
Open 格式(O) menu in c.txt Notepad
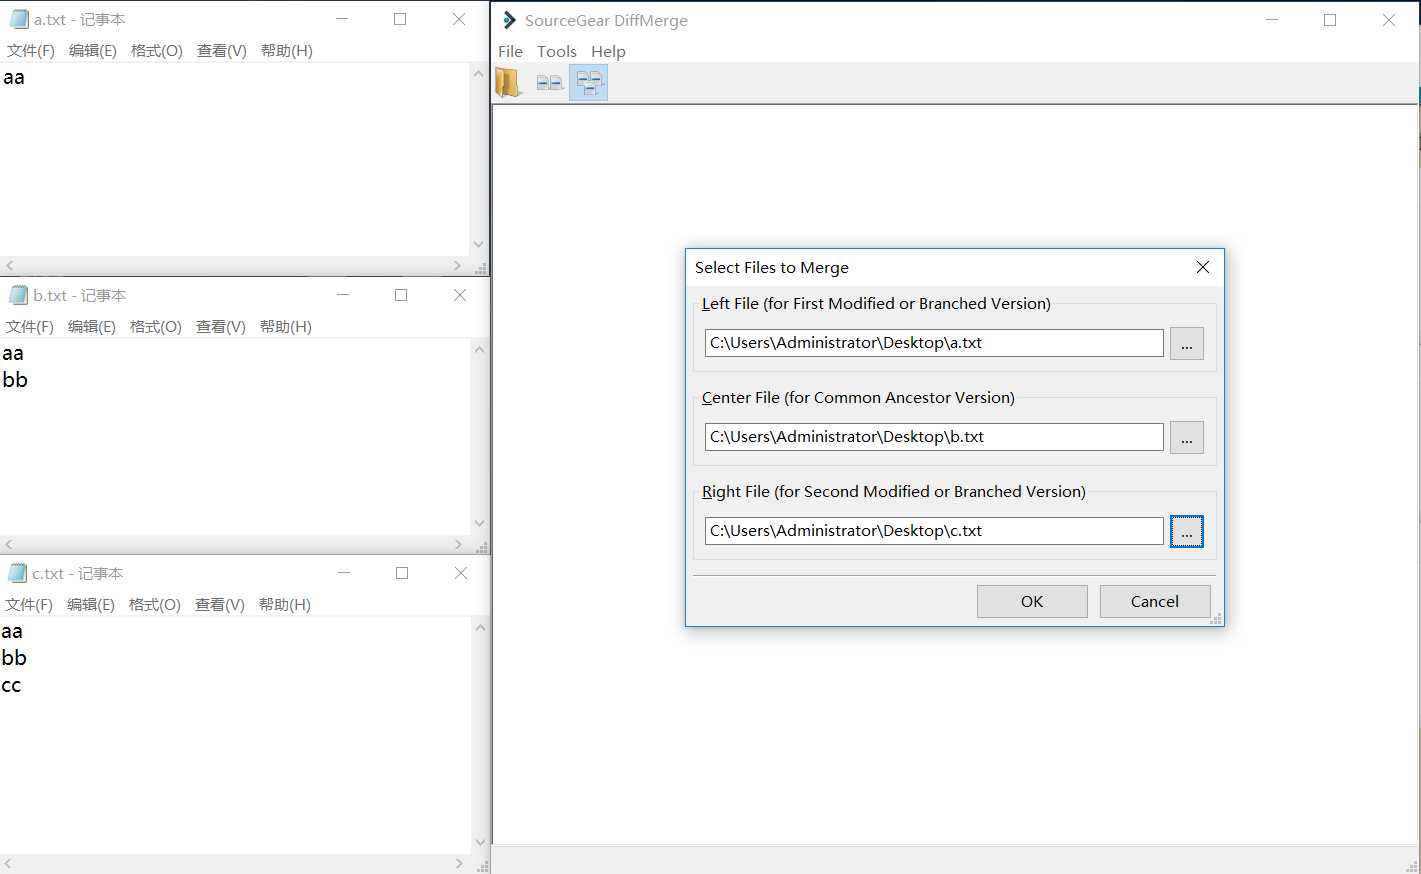(154, 604)
